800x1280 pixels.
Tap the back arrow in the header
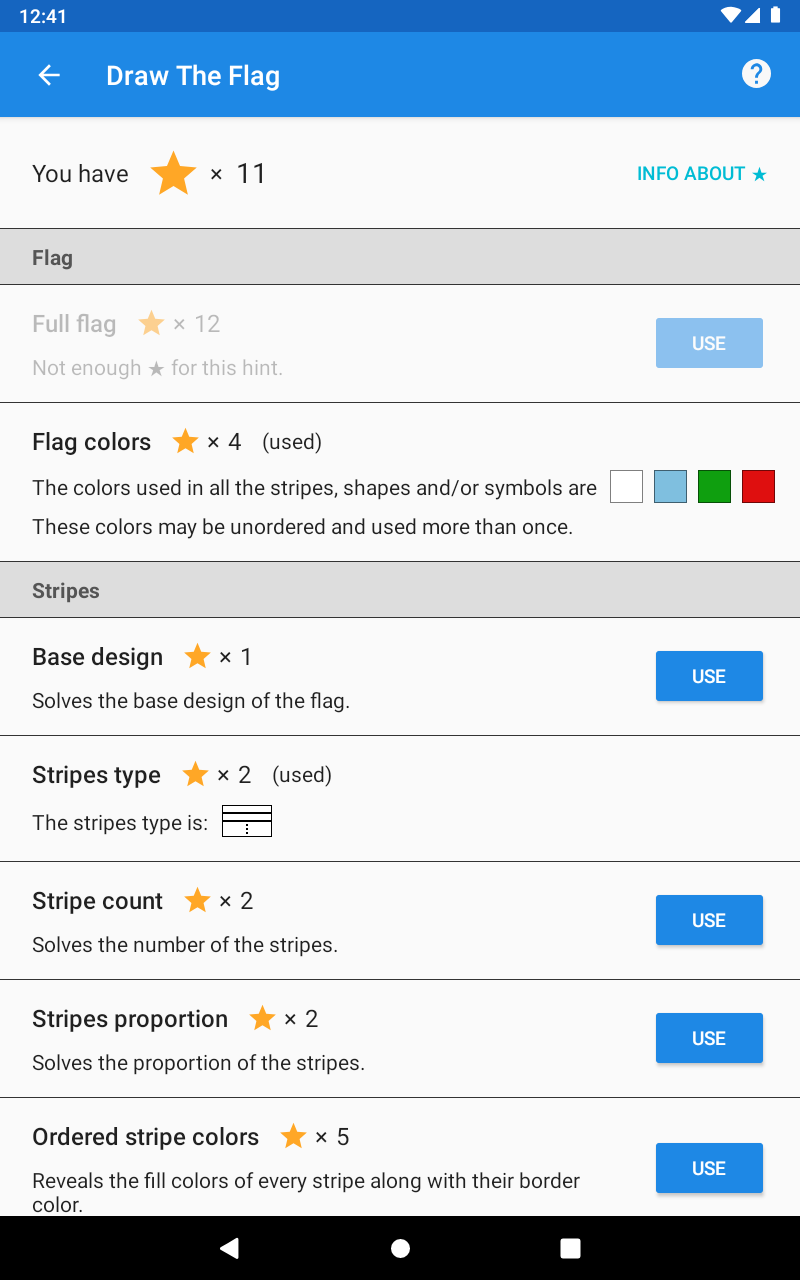click(x=49, y=75)
